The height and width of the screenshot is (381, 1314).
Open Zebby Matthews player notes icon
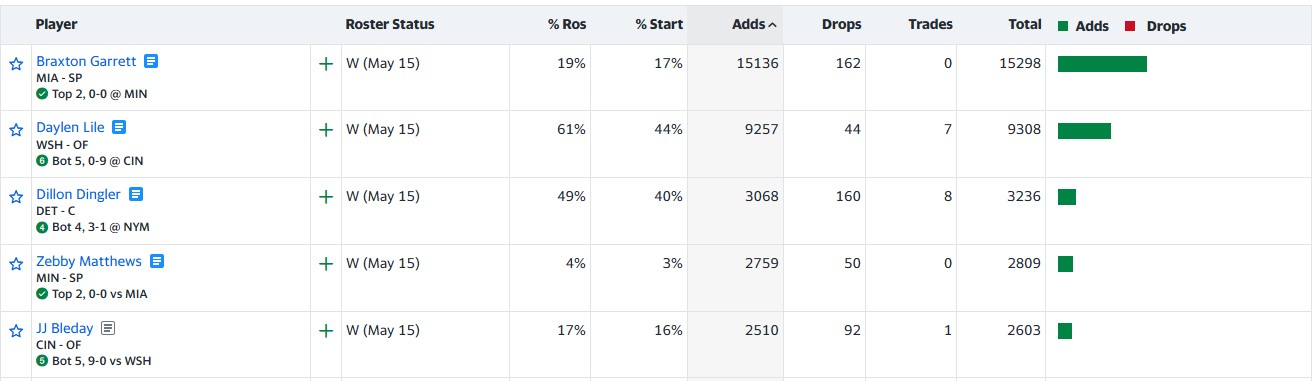157,261
